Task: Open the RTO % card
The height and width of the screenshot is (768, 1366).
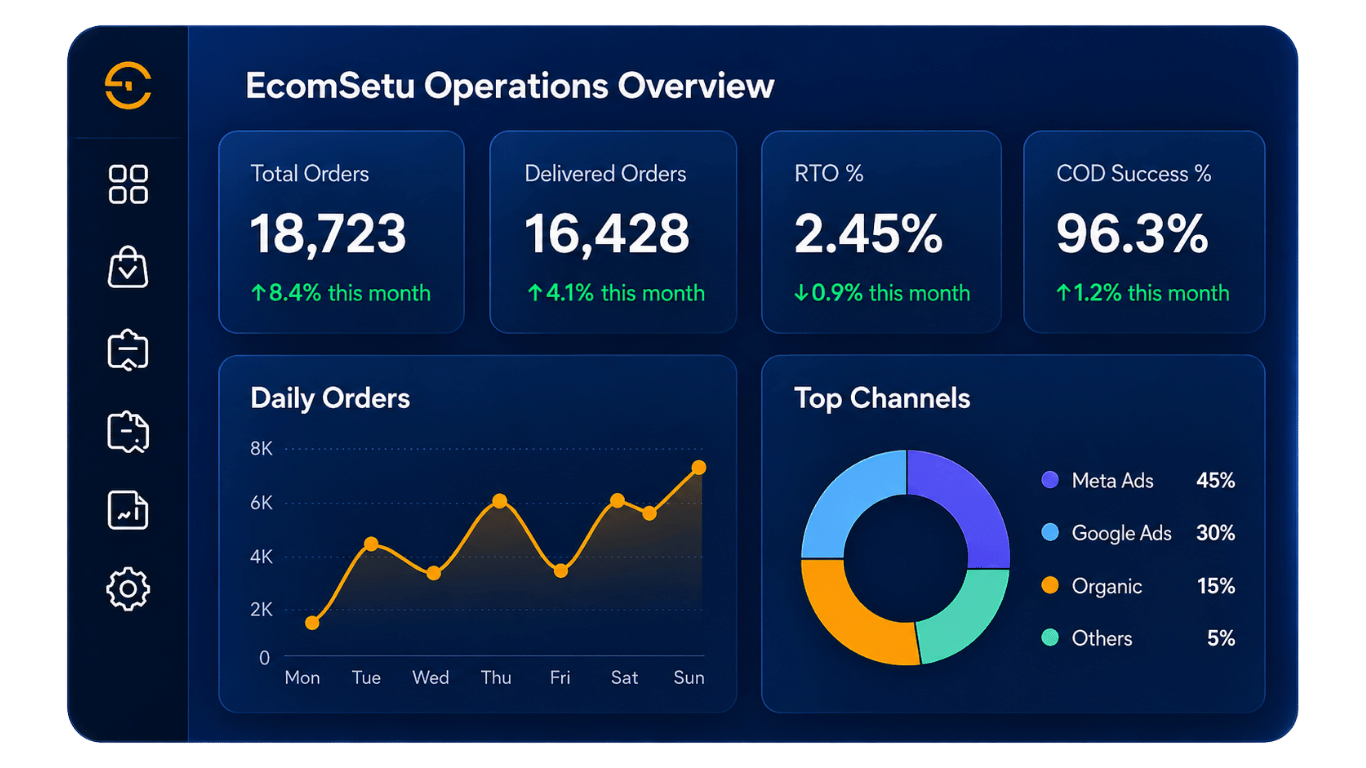Action: (x=881, y=232)
